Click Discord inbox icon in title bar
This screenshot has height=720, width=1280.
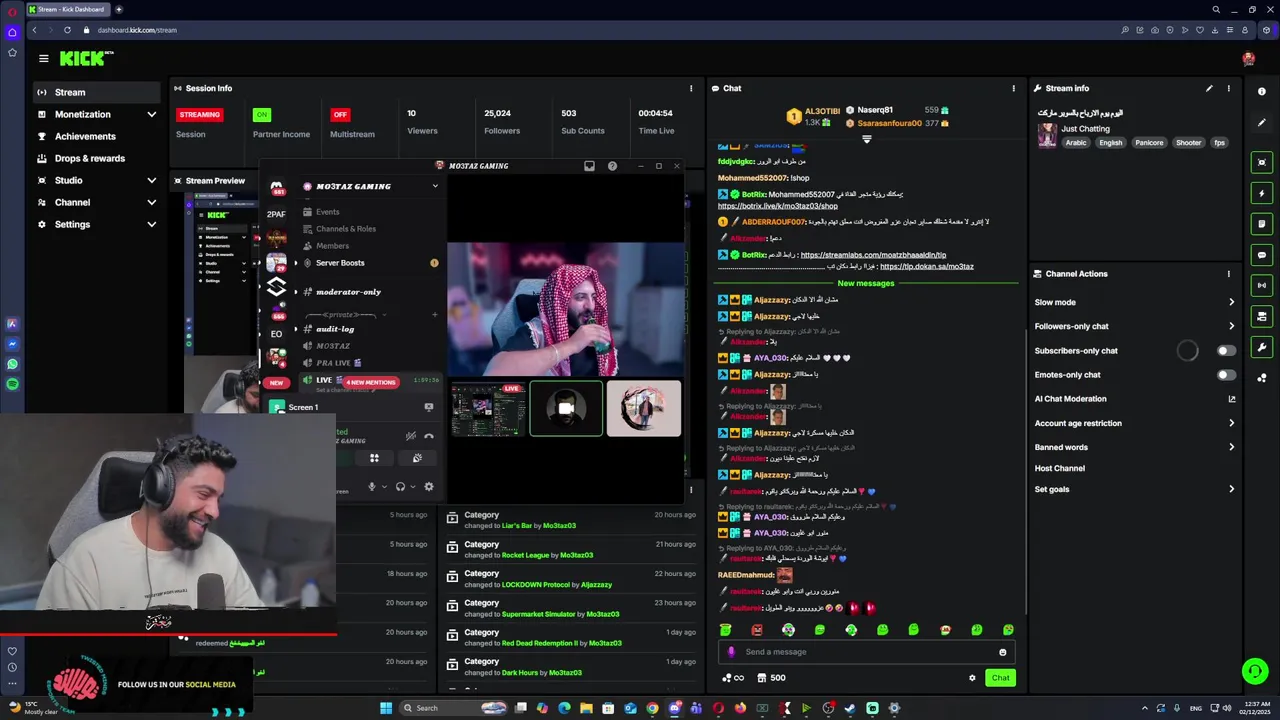(x=589, y=166)
